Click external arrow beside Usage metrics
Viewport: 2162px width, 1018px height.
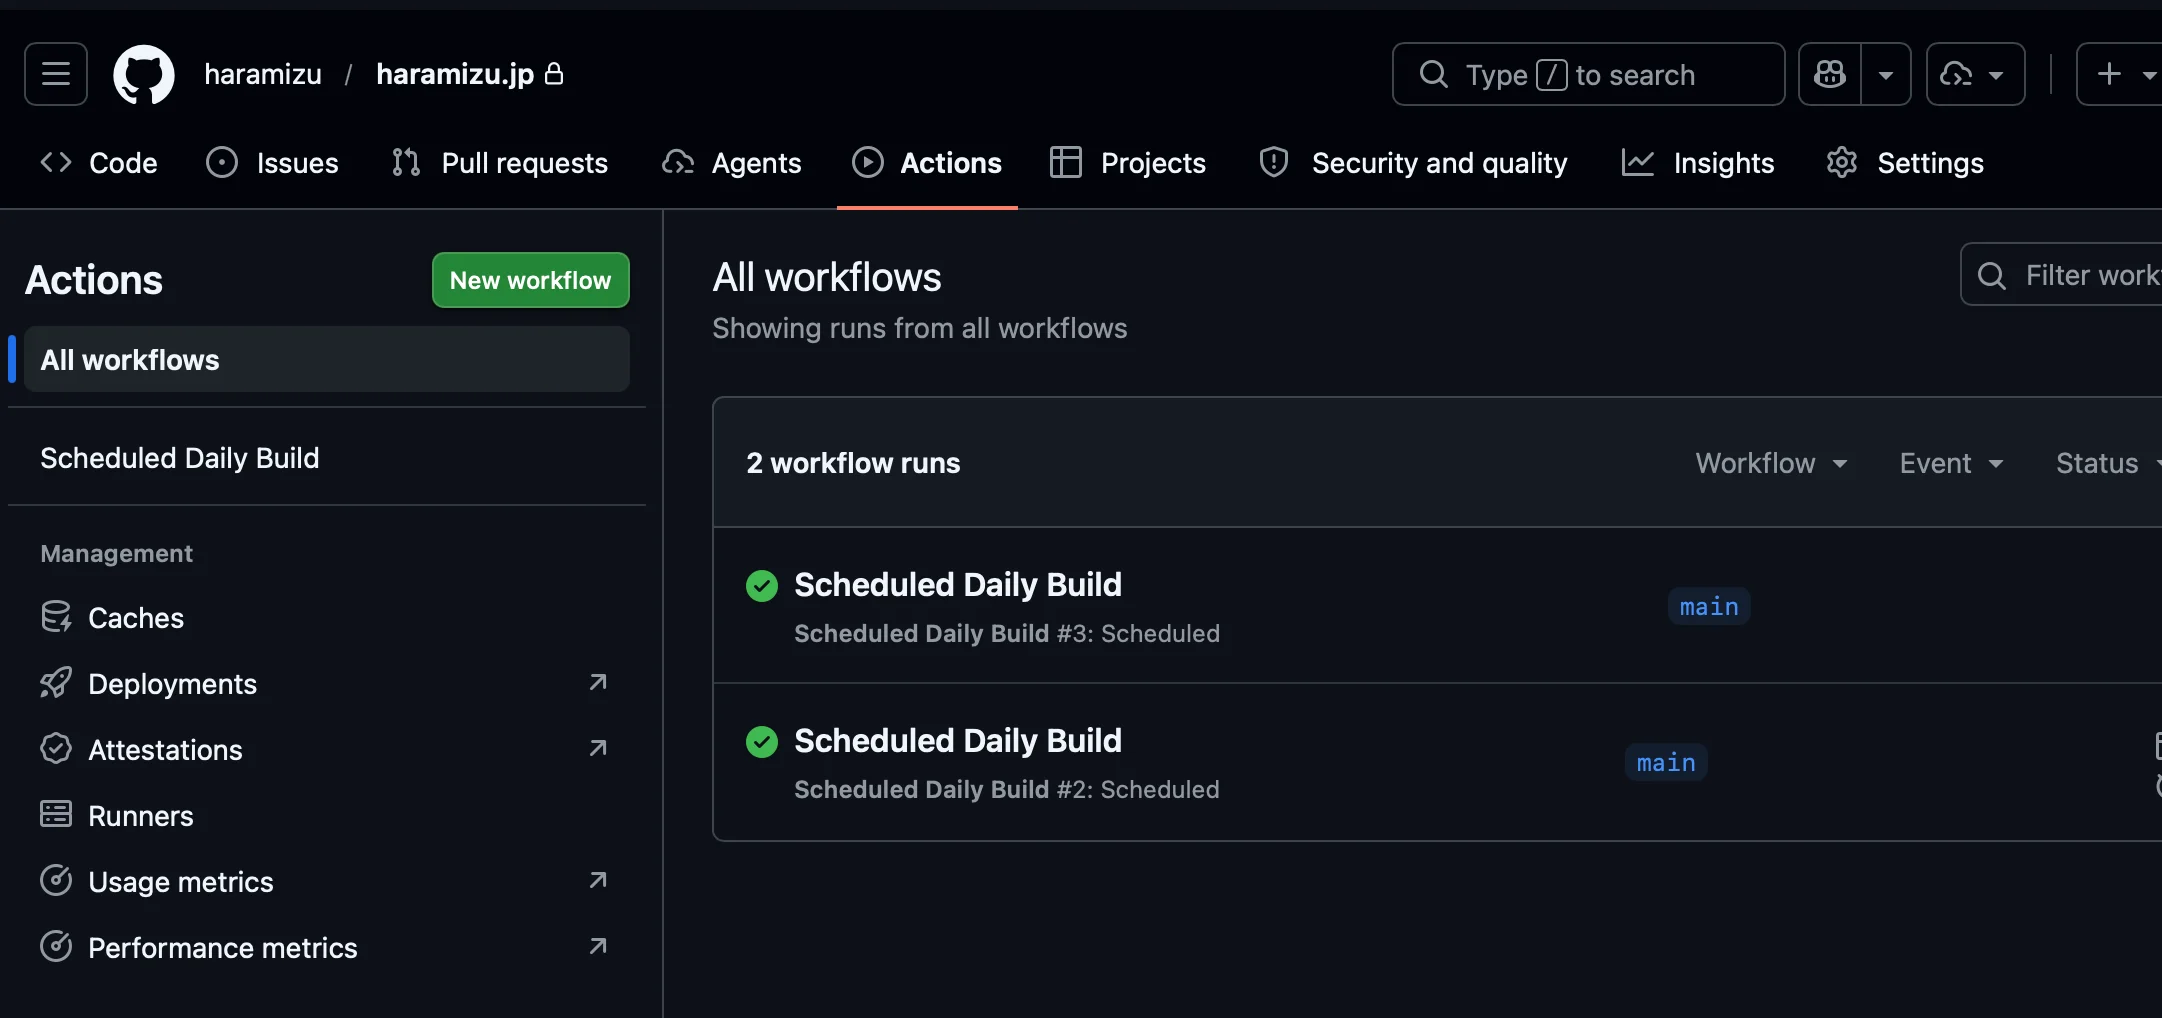tap(598, 880)
